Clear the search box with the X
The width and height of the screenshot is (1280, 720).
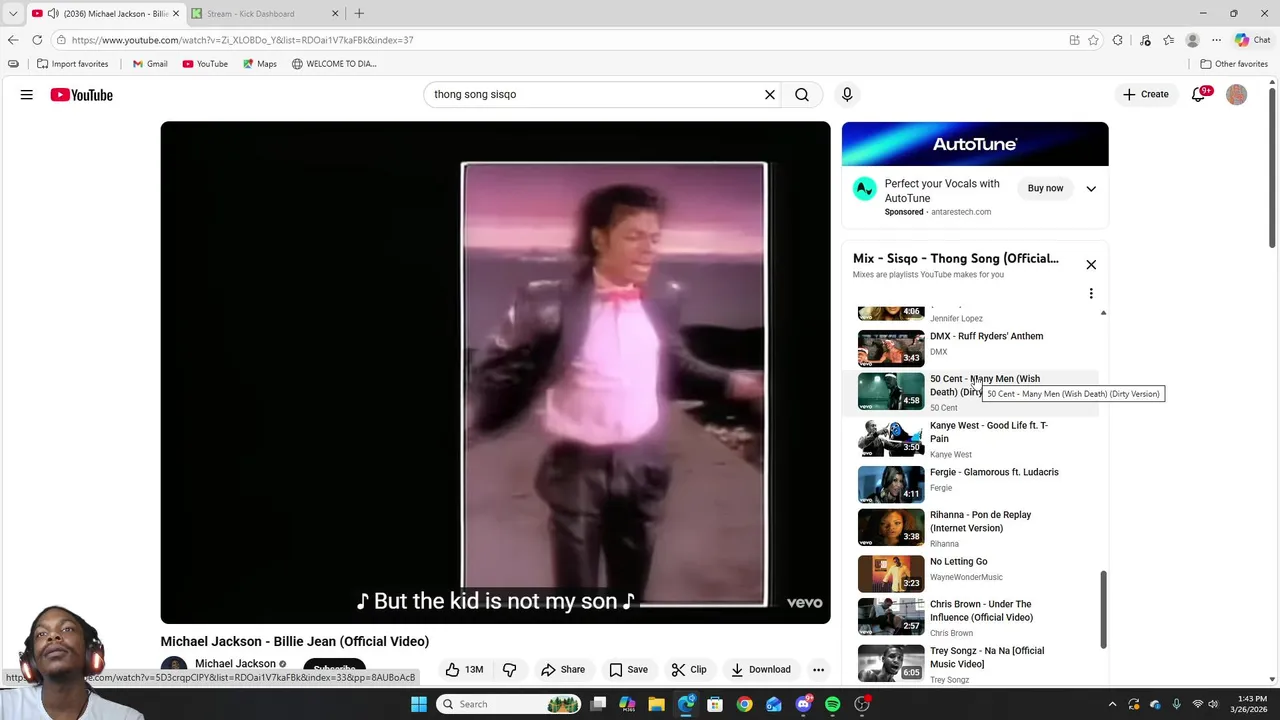tap(770, 95)
